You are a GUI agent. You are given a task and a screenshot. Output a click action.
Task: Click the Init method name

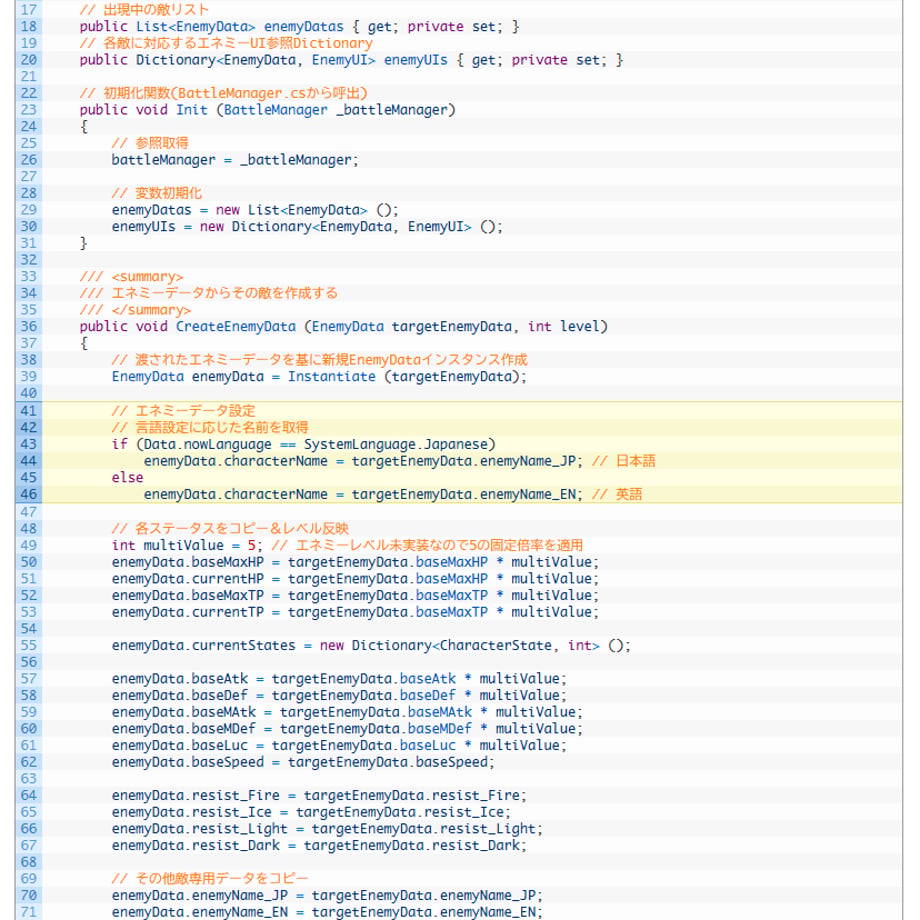(x=192, y=110)
